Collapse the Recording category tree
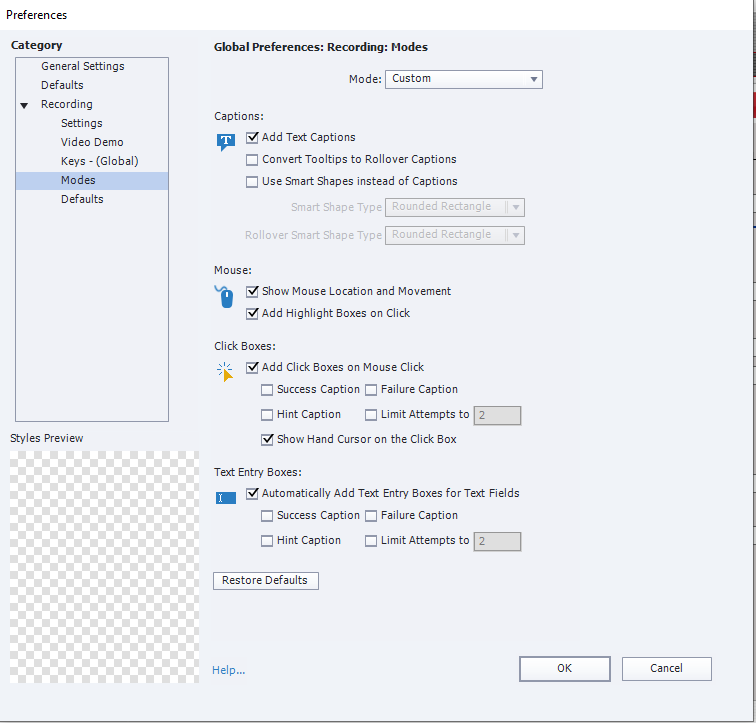 [x=24, y=105]
